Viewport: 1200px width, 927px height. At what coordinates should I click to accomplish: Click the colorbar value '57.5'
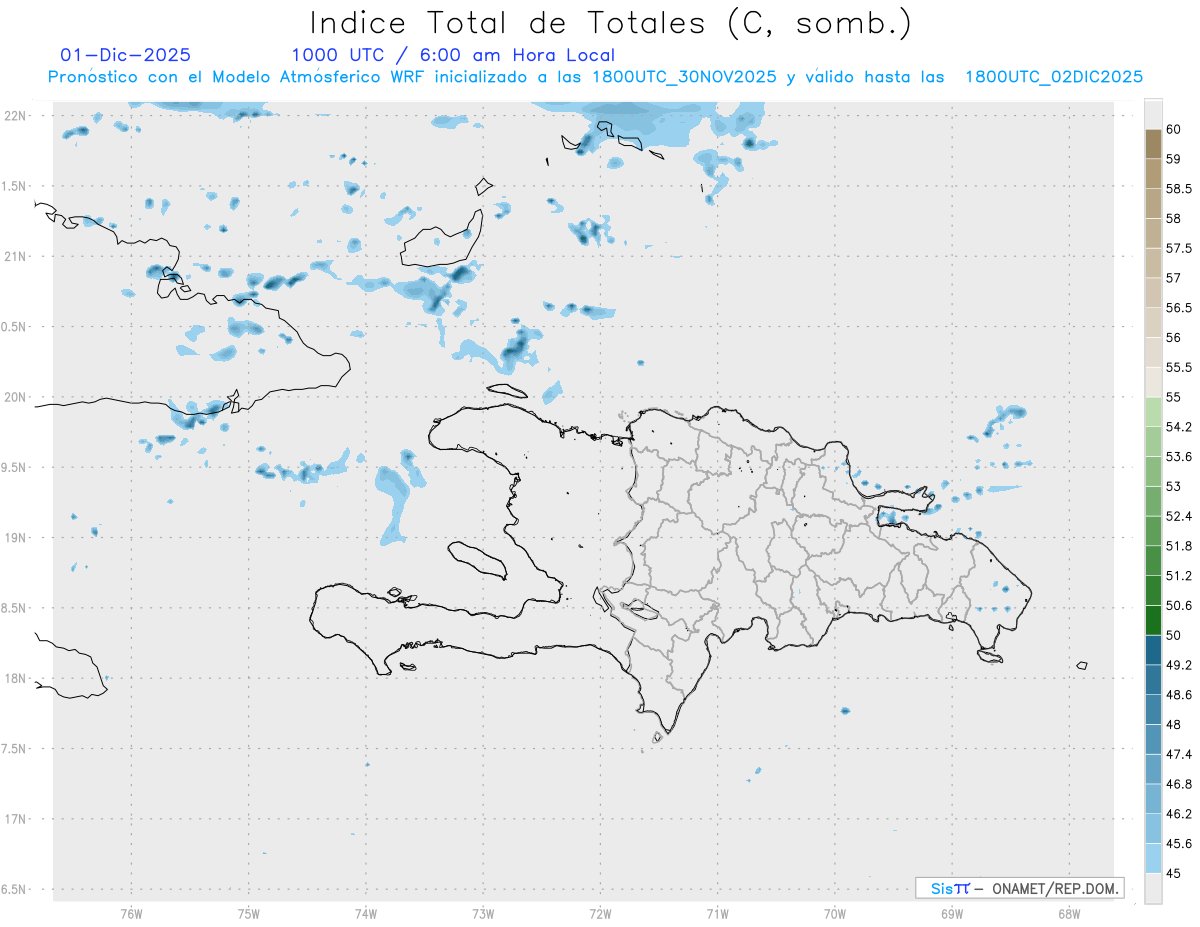click(x=1178, y=248)
